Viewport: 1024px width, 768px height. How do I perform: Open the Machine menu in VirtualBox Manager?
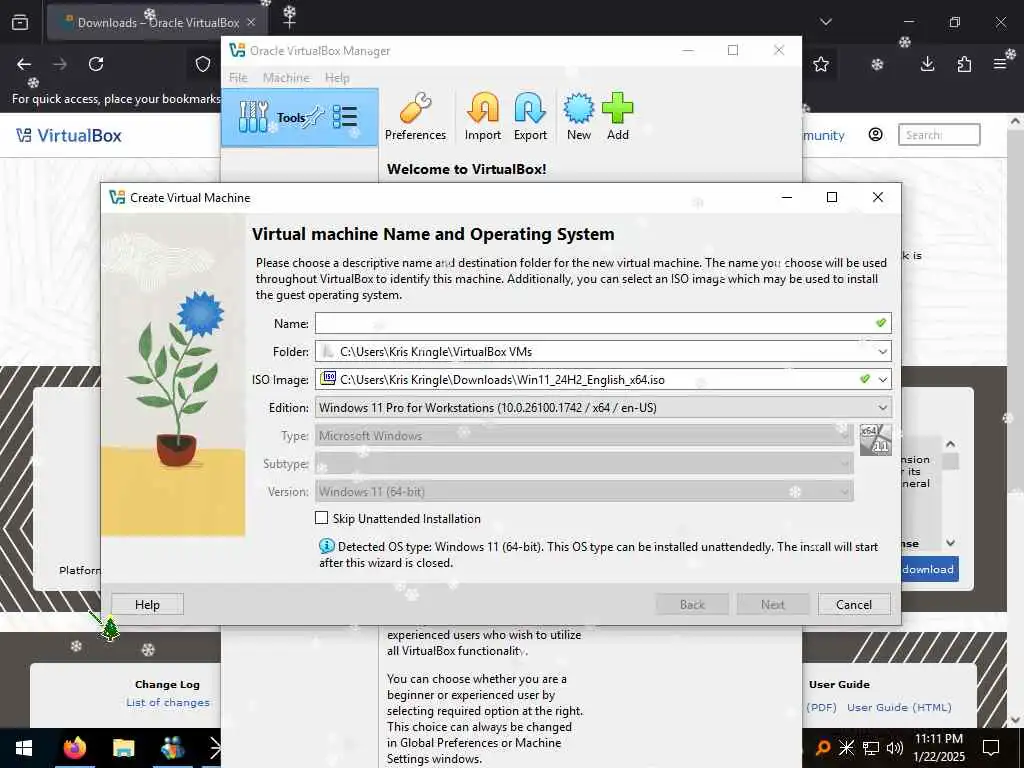coord(286,78)
